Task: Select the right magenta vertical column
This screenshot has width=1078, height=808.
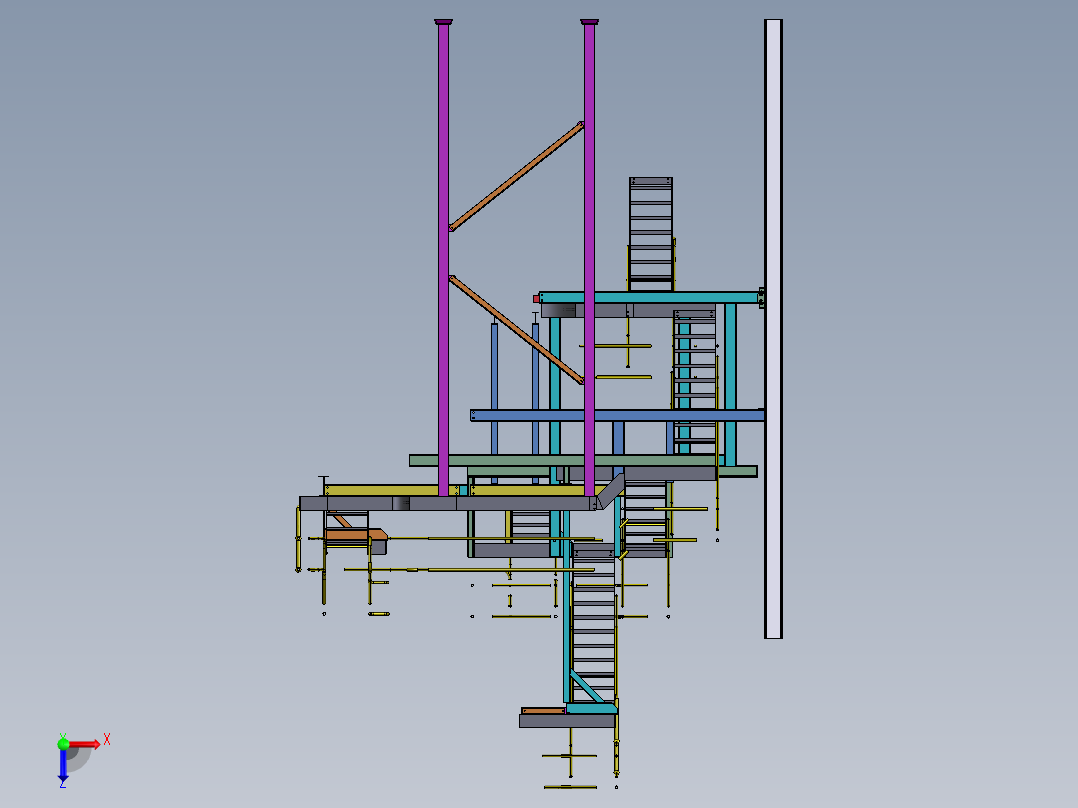Action: [589, 258]
